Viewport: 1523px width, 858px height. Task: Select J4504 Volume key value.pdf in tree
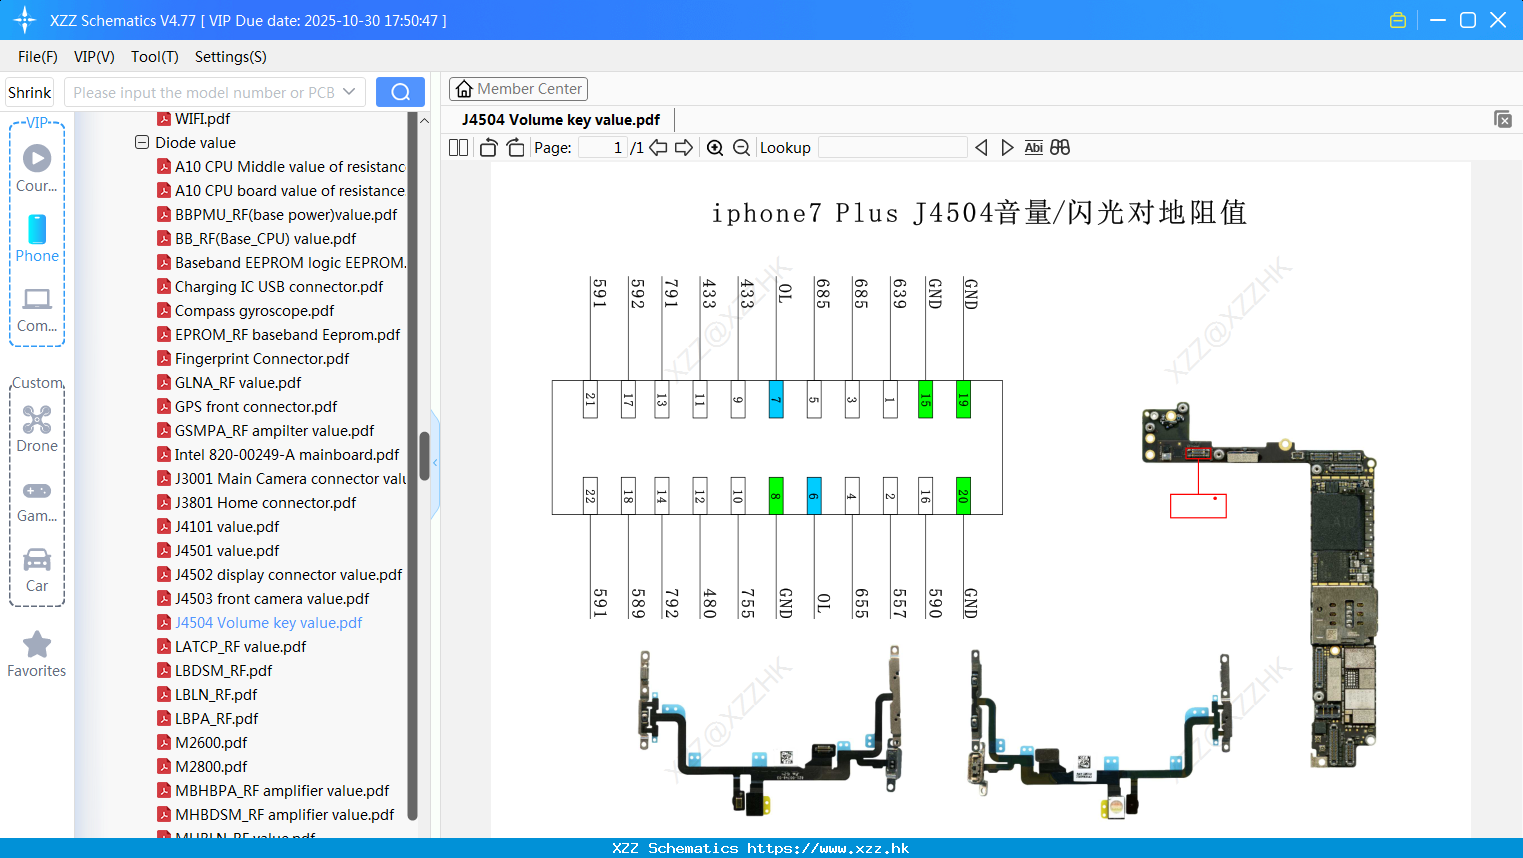[x=260, y=623]
